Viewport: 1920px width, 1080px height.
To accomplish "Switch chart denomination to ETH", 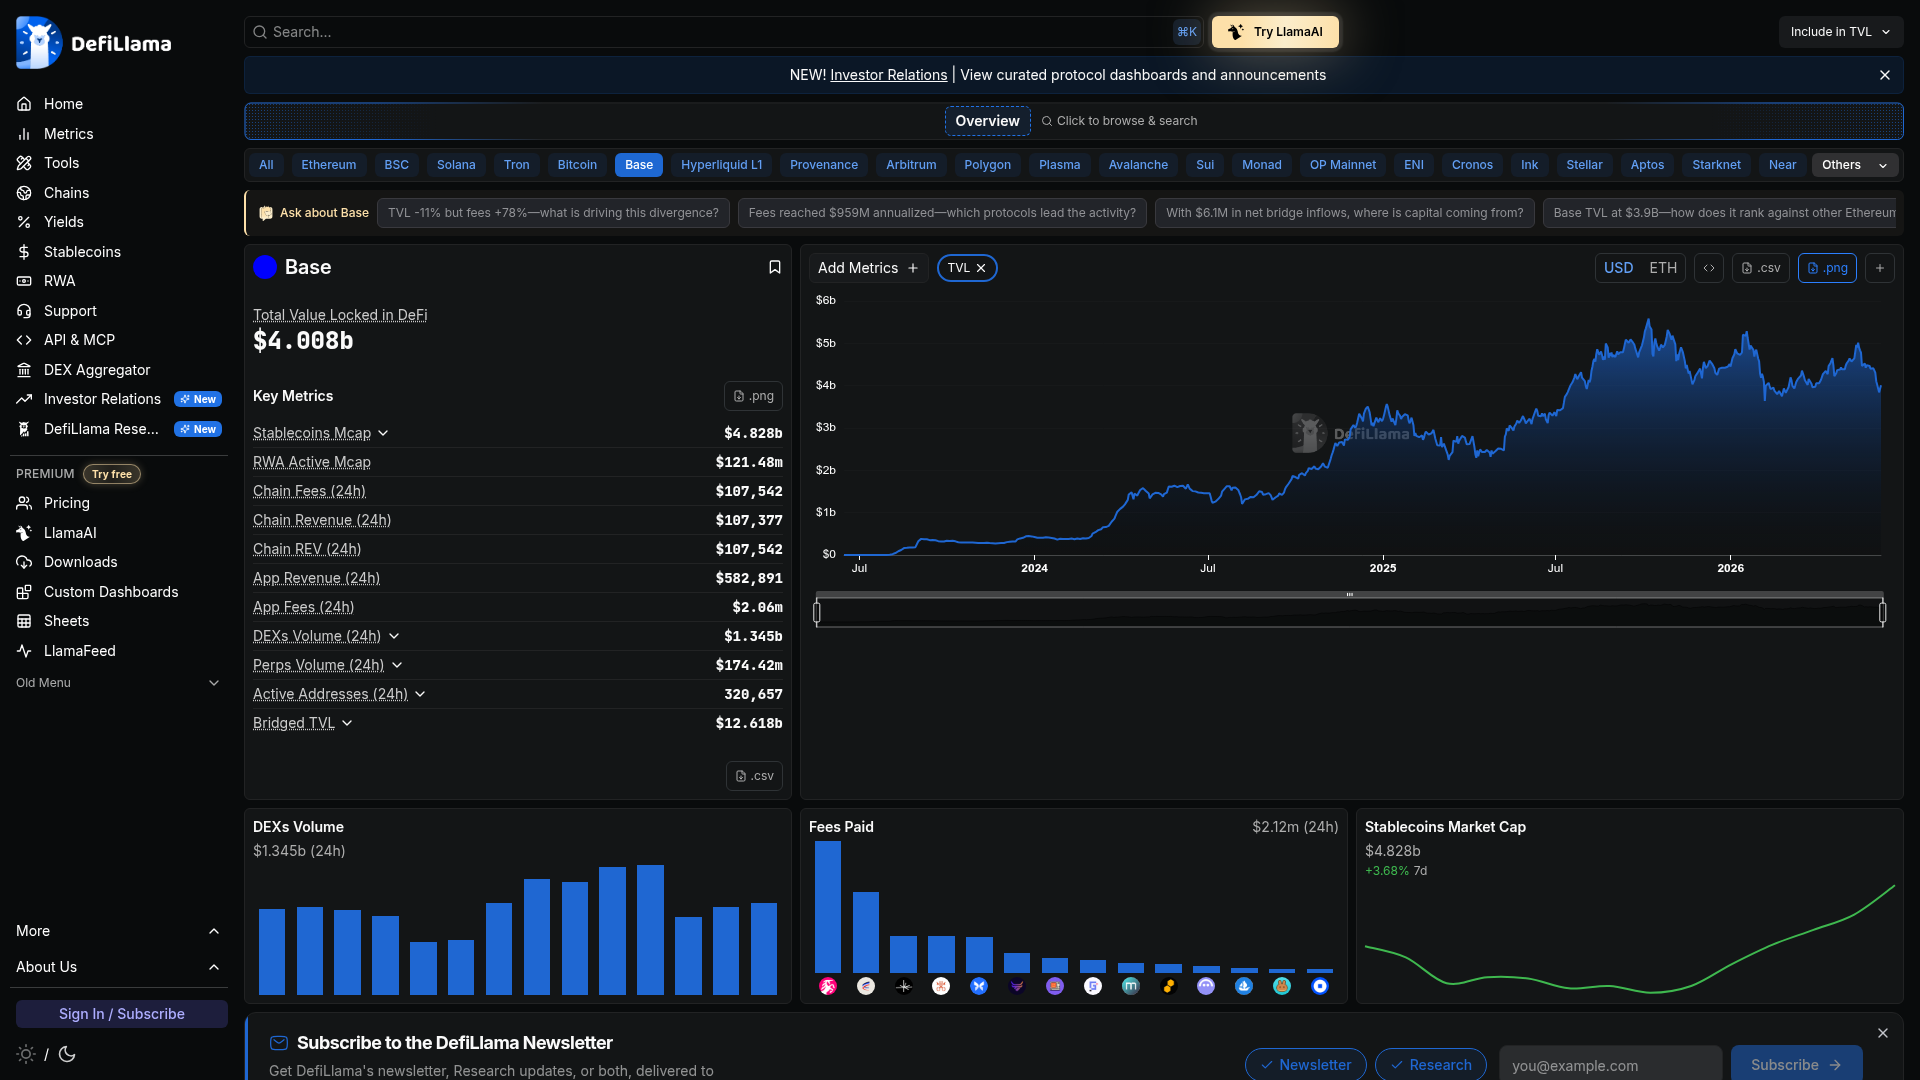I will pos(1663,268).
